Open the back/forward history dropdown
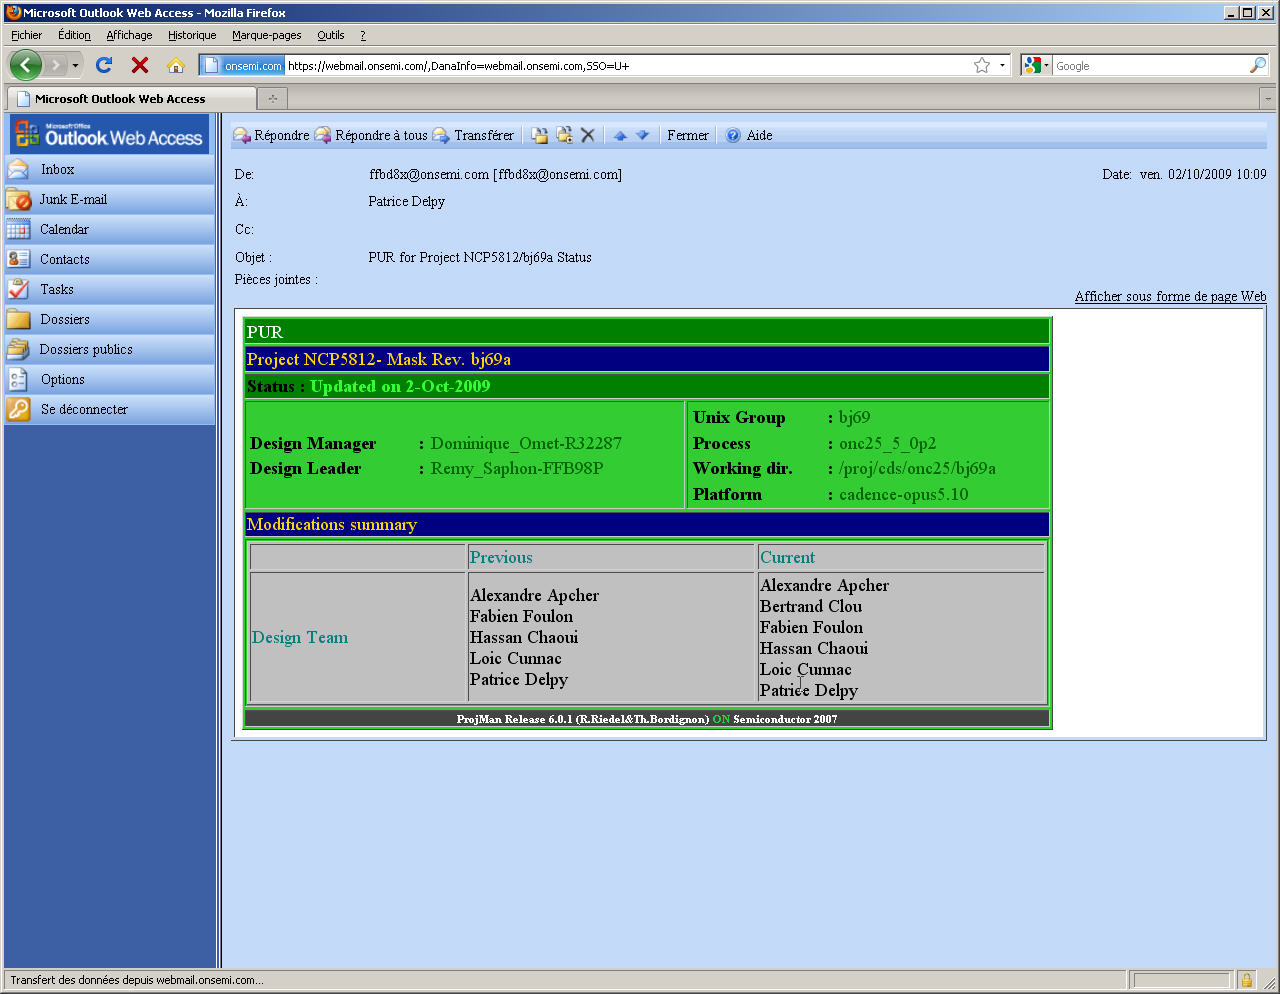Image resolution: width=1280 pixels, height=994 pixels. 75,66
